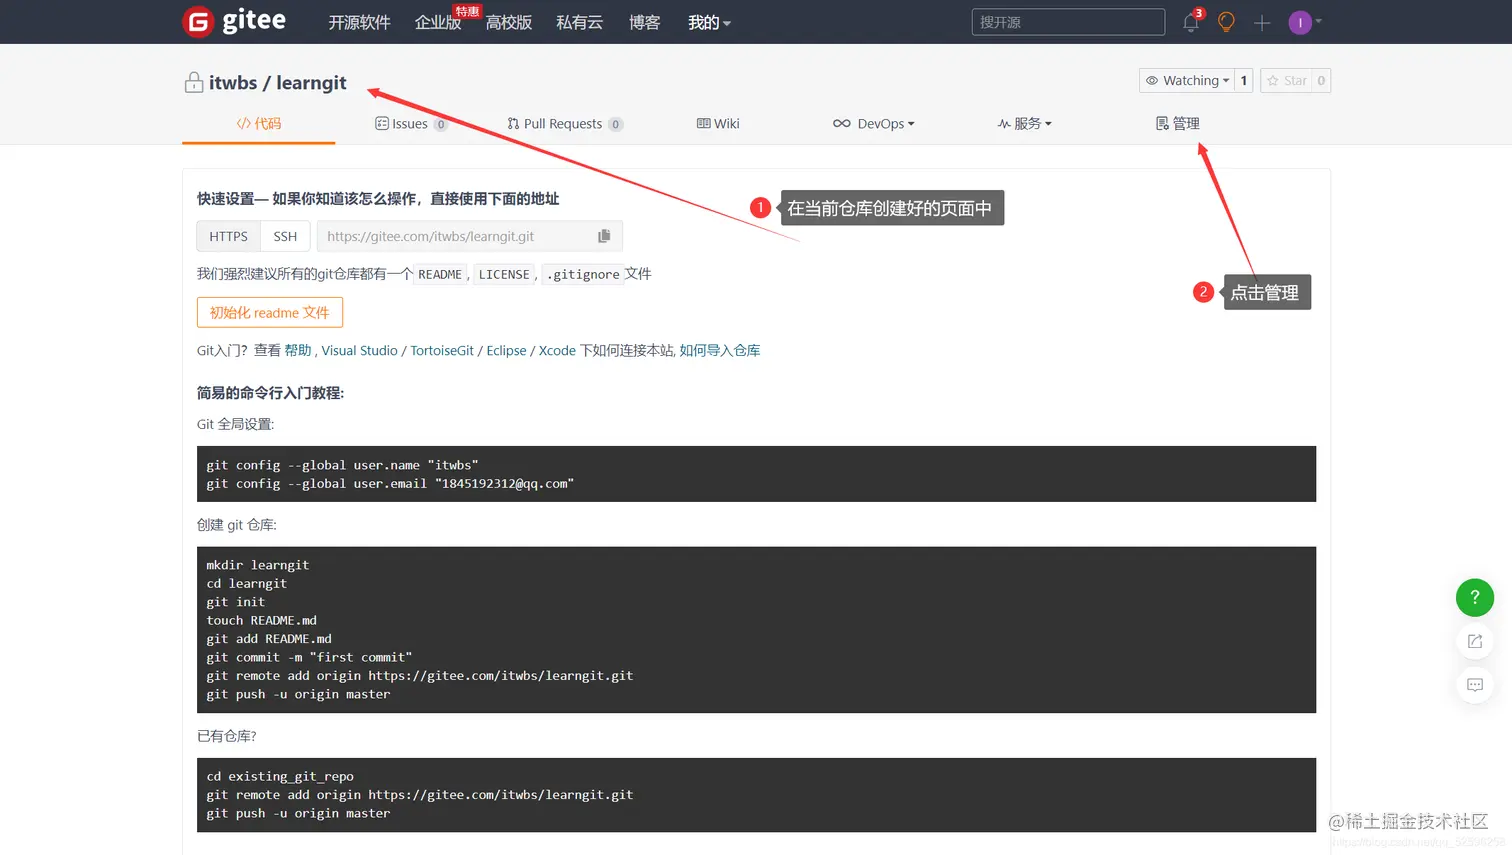This screenshot has width=1512, height=855.
Task: Open the Xcode link
Action: pyautogui.click(x=557, y=350)
